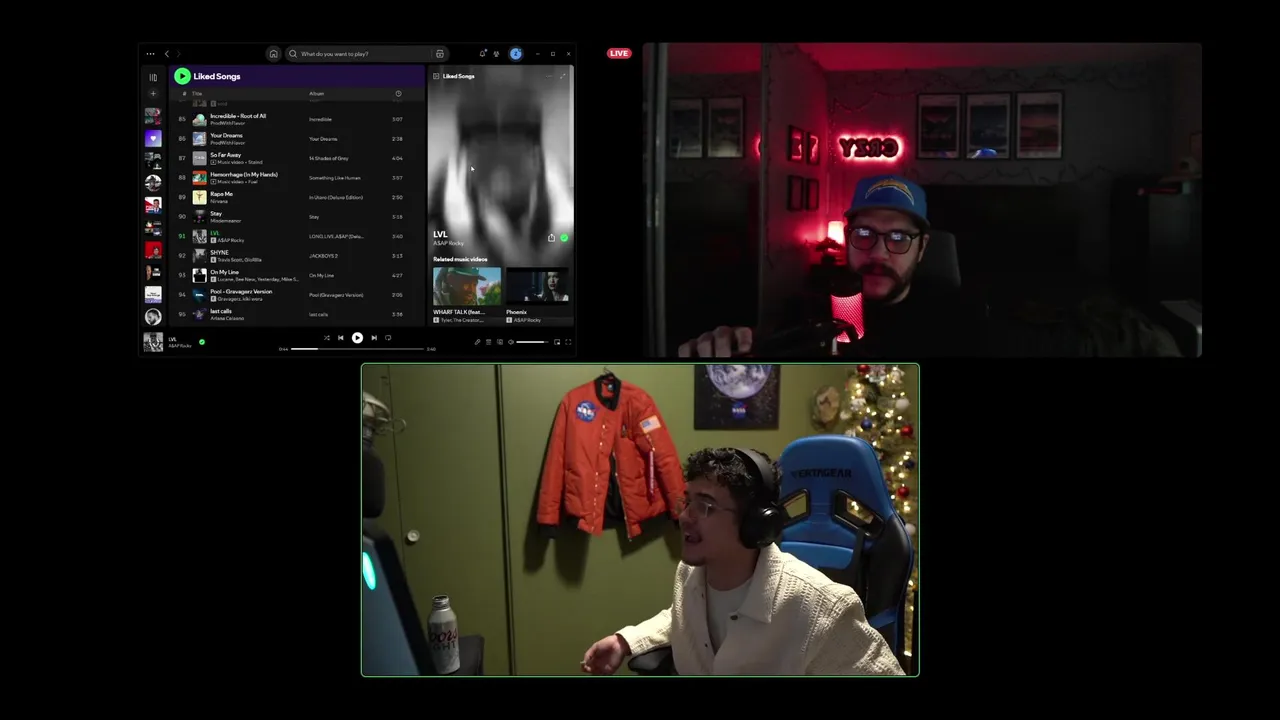Image resolution: width=1280 pixels, height=720 pixels.
Task: Adjust the volume slider
Action: pyautogui.click(x=532, y=342)
